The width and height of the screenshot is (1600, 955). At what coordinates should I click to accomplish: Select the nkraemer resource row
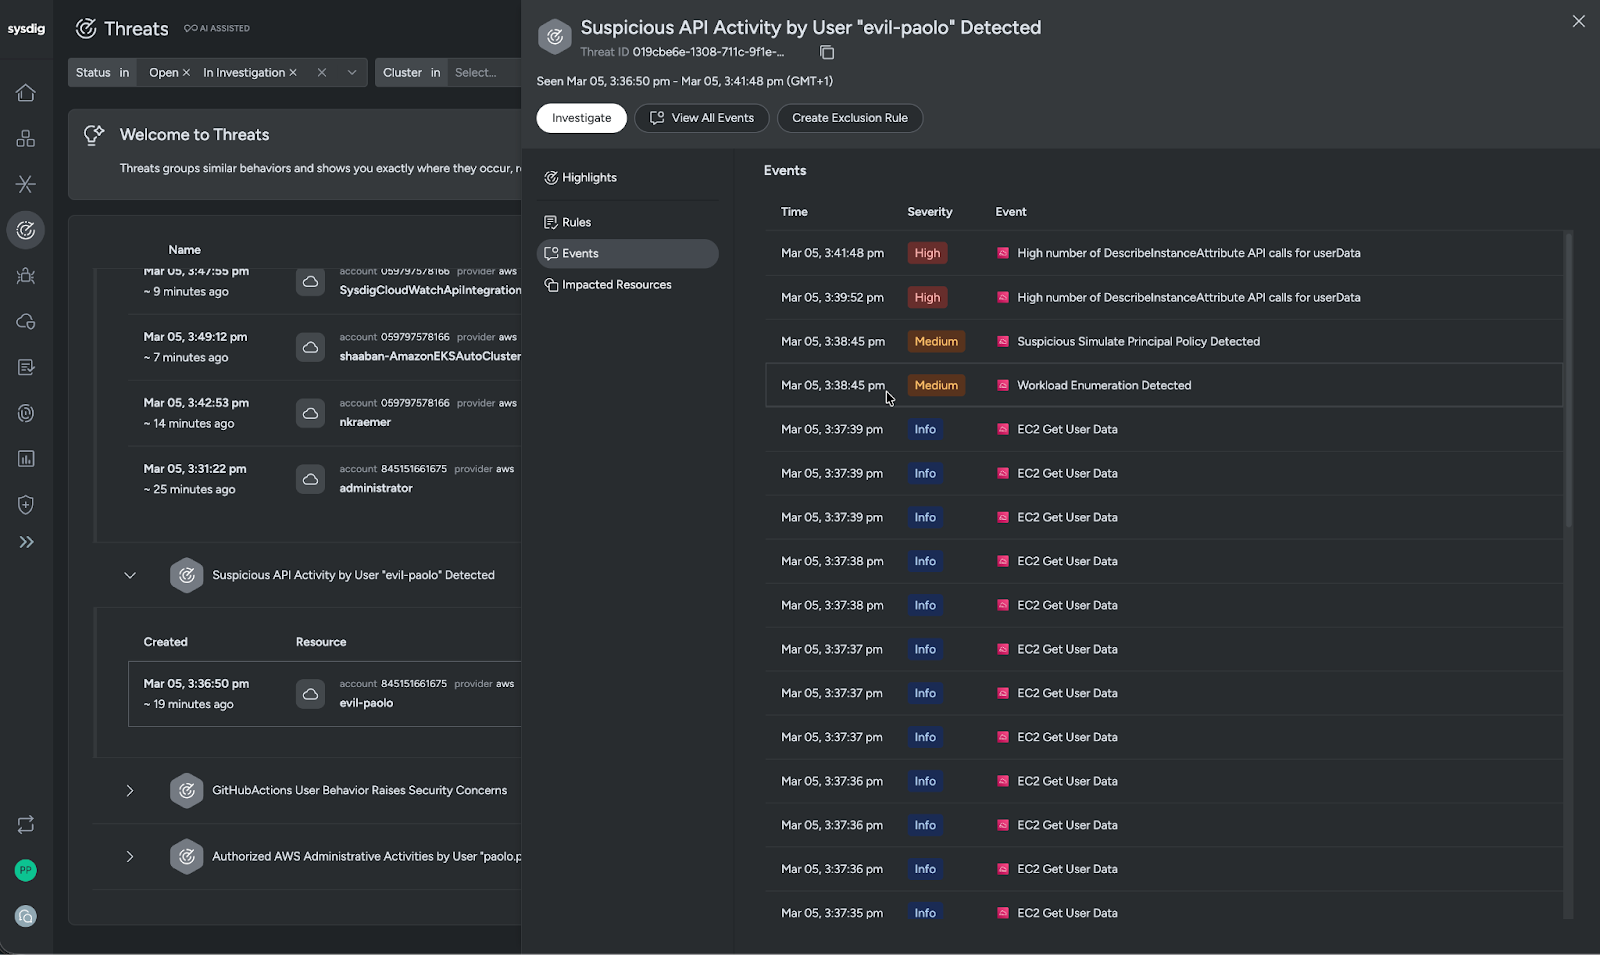(325, 413)
